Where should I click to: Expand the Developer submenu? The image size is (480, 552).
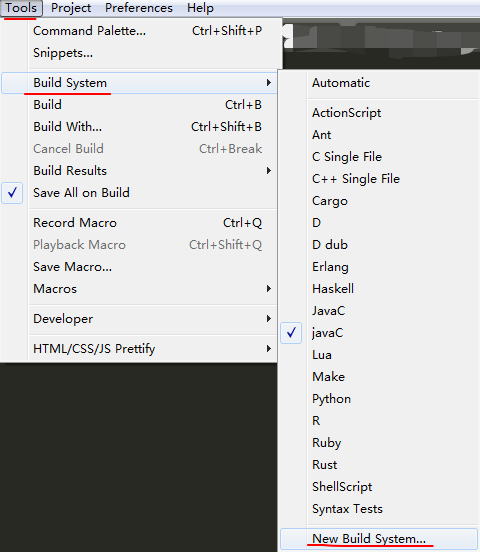(139, 319)
